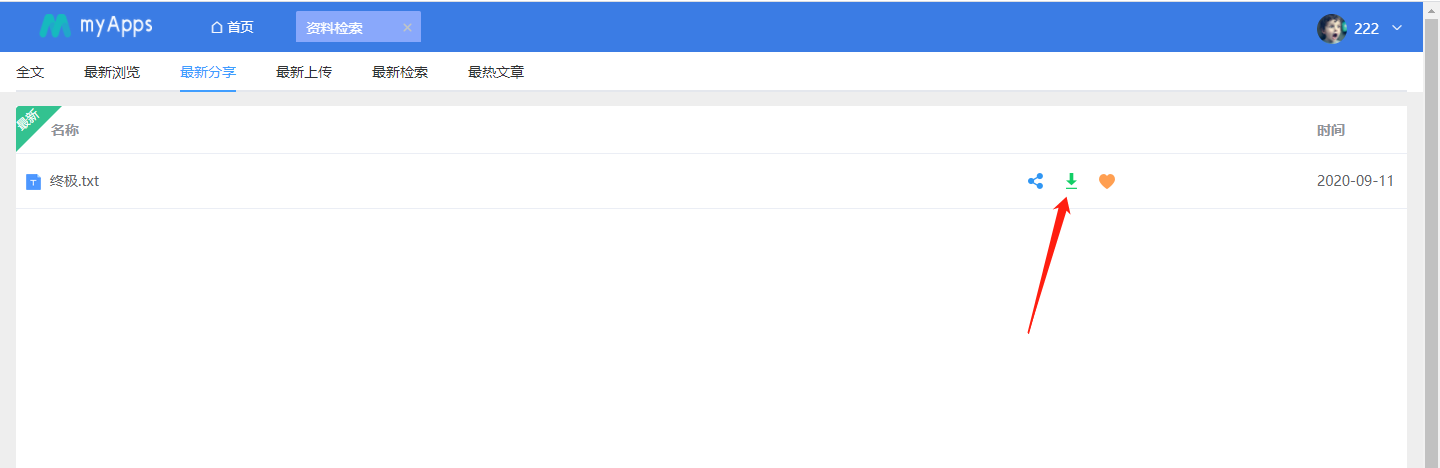Viewport: 1440px width, 468px height.
Task: Share the 终极.txt file
Action: [1035, 181]
